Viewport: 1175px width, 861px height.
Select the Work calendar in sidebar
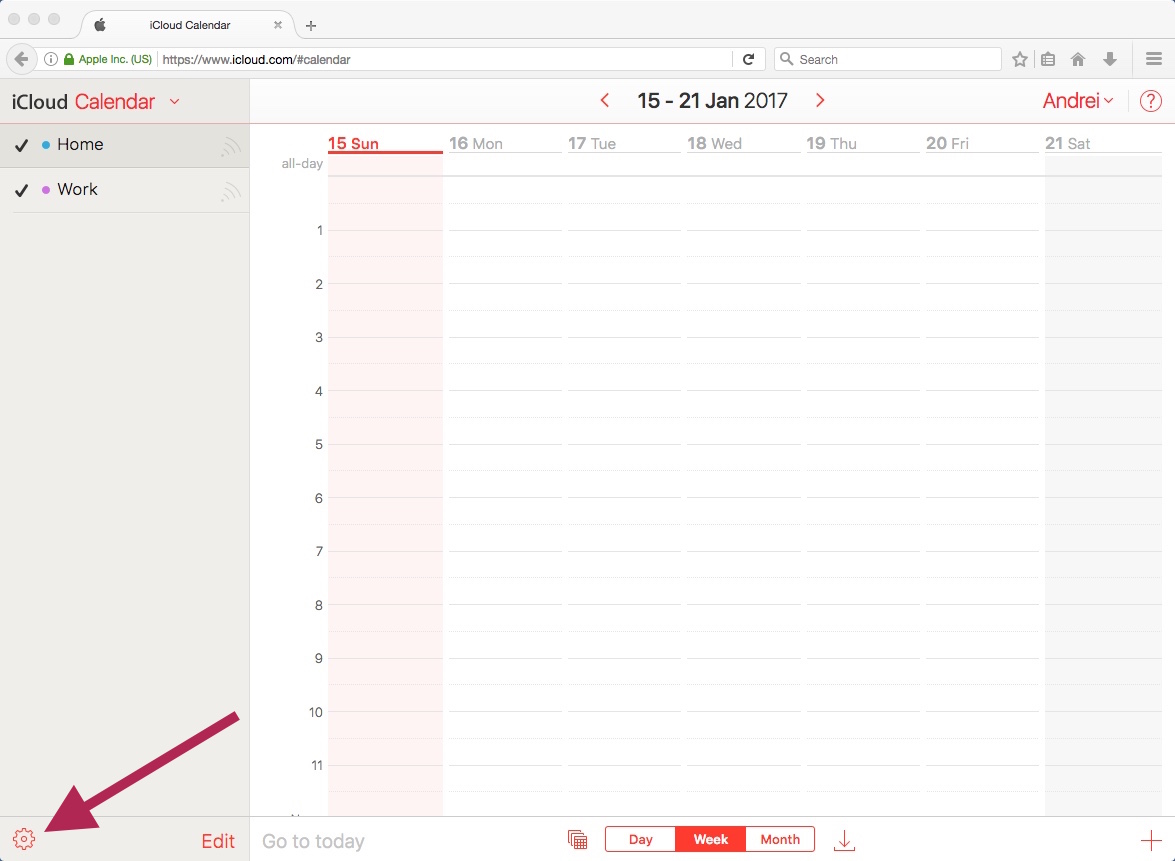124,190
